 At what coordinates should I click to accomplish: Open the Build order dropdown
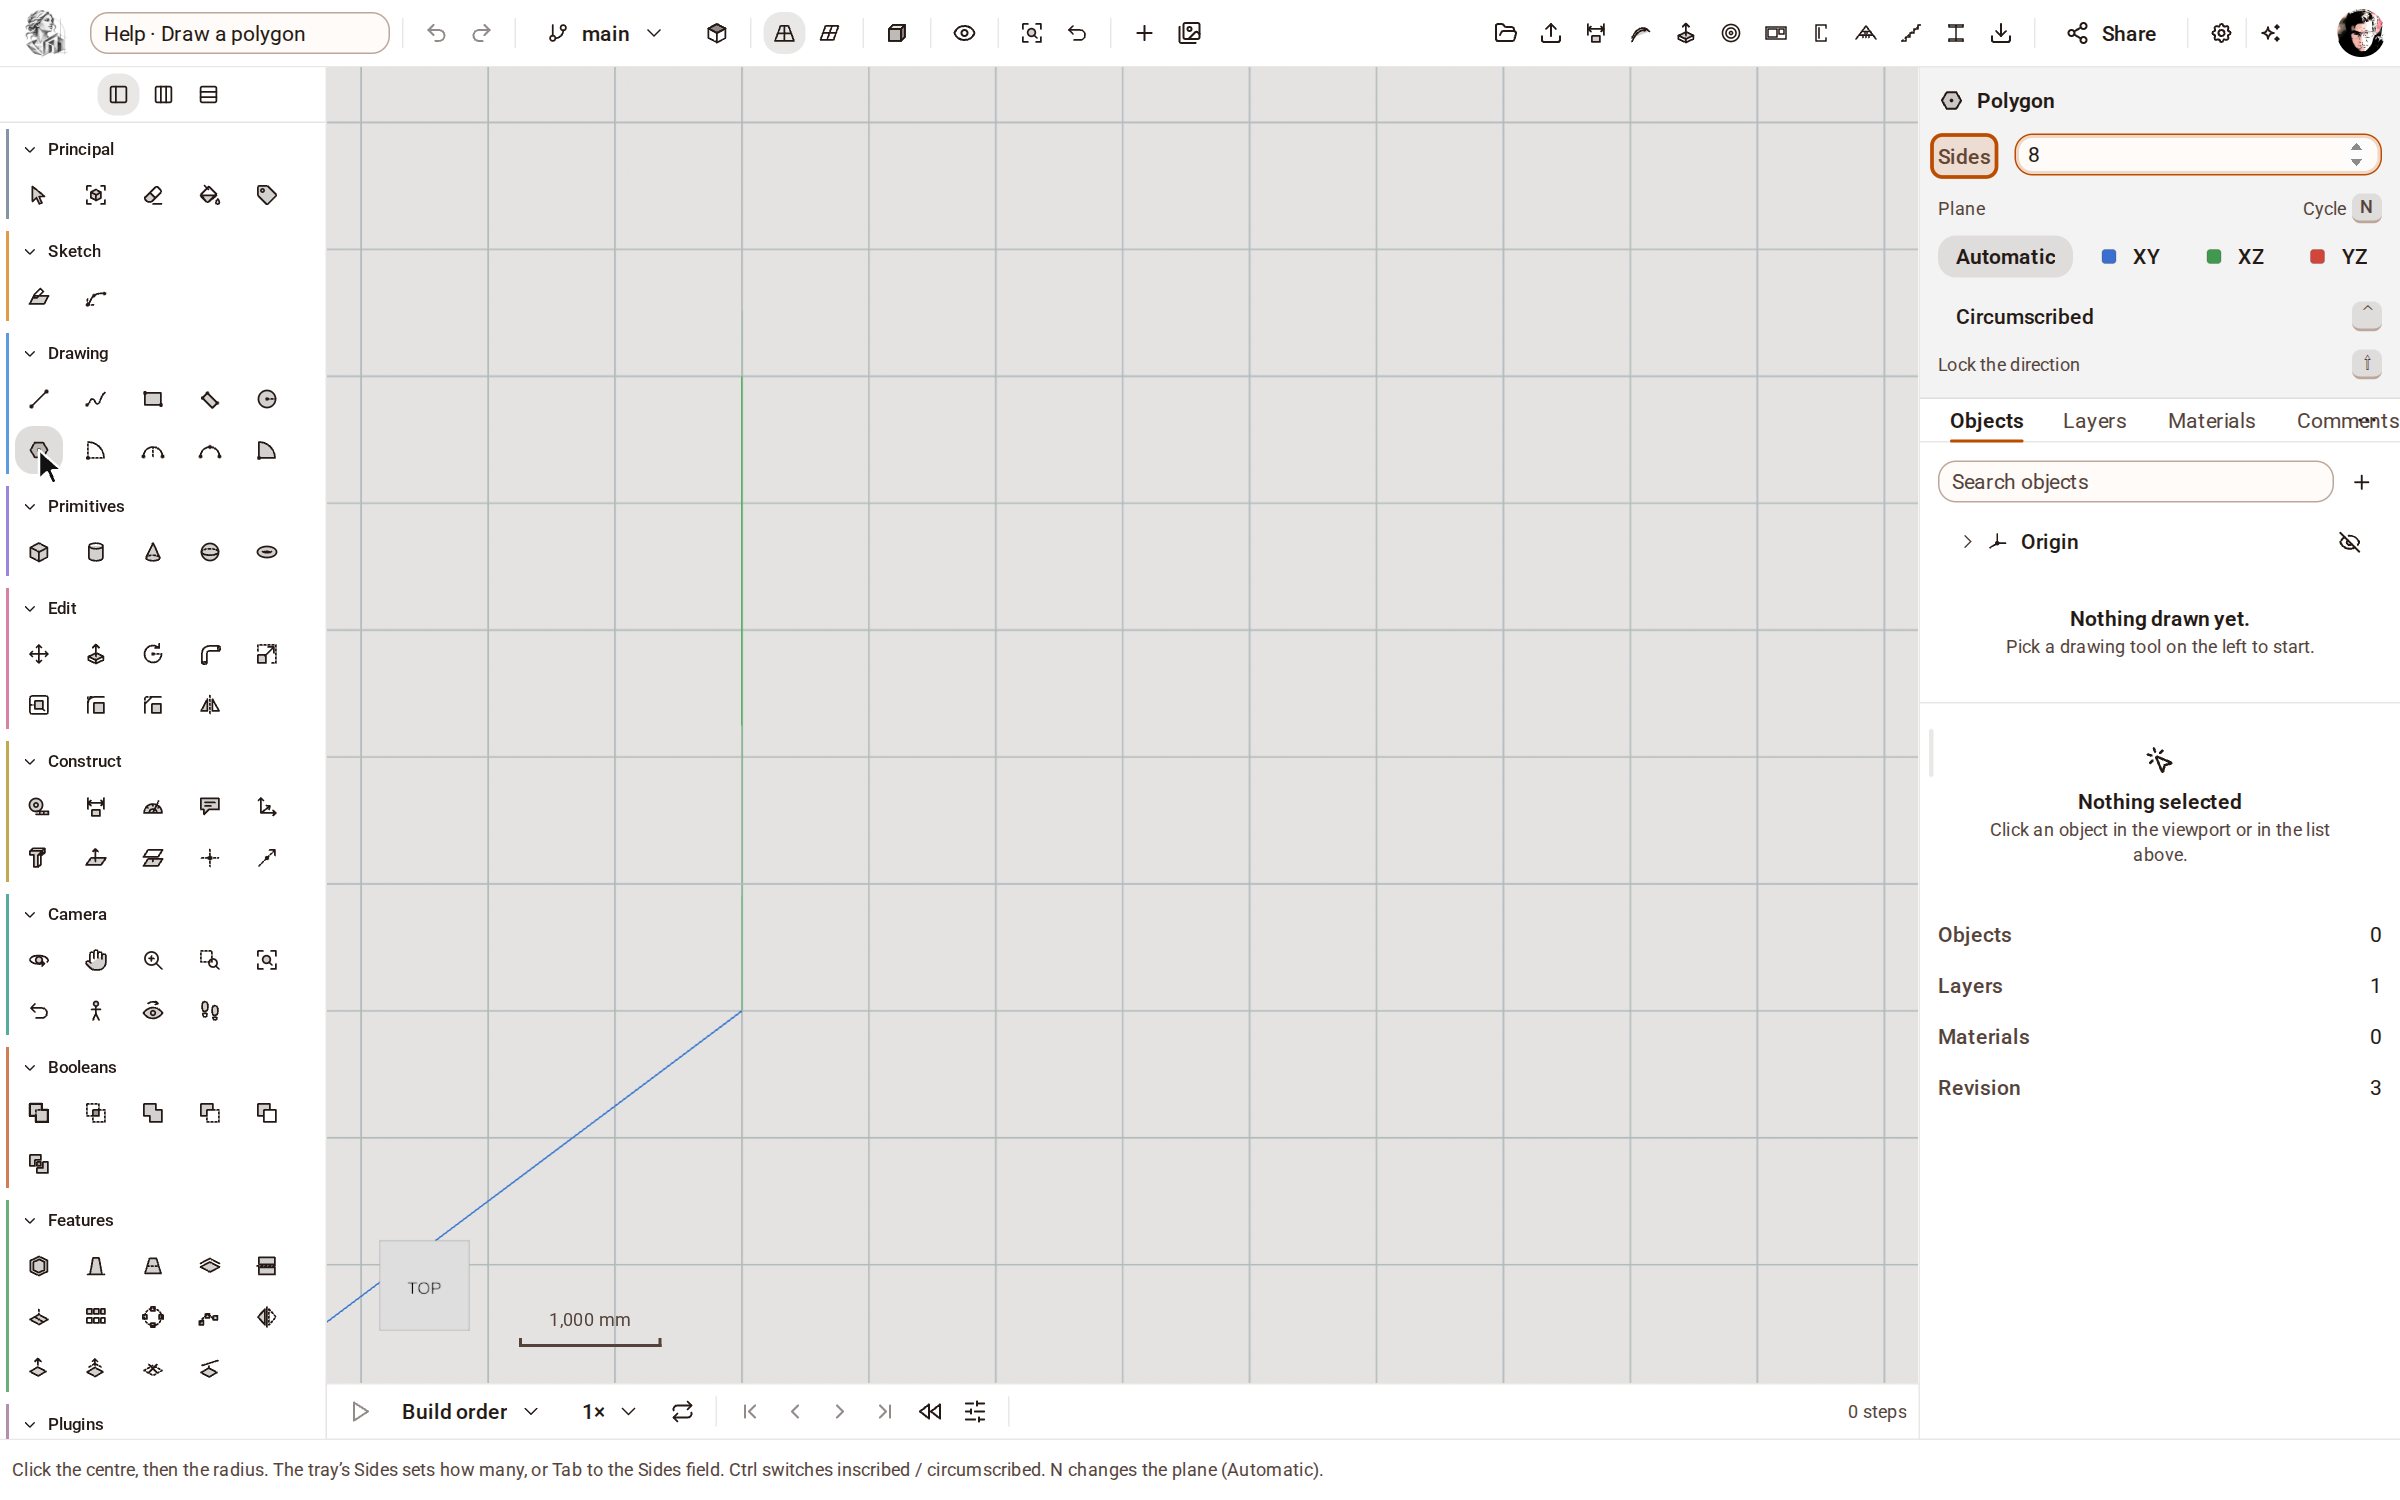(x=470, y=1411)
